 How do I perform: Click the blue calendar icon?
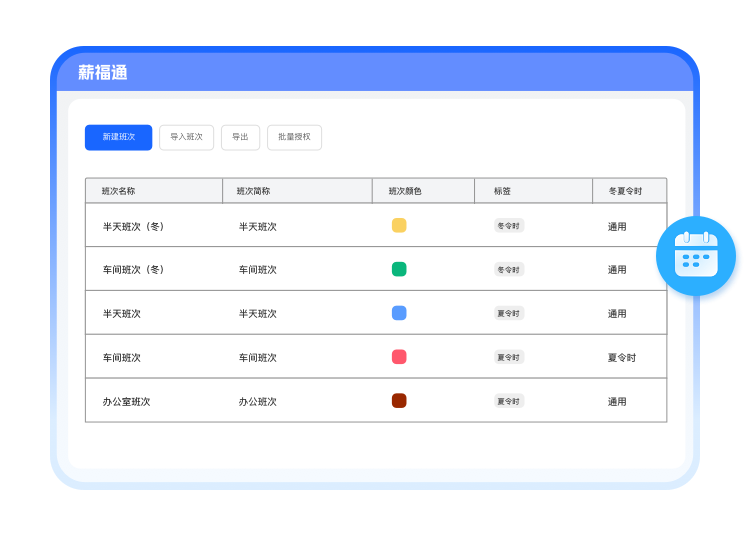pyautogui.click(x=696, y=254)
